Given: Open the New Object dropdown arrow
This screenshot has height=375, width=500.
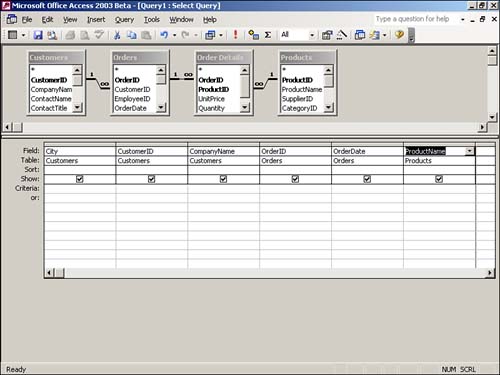Looking at the screenshot, I should coord(384,35).
